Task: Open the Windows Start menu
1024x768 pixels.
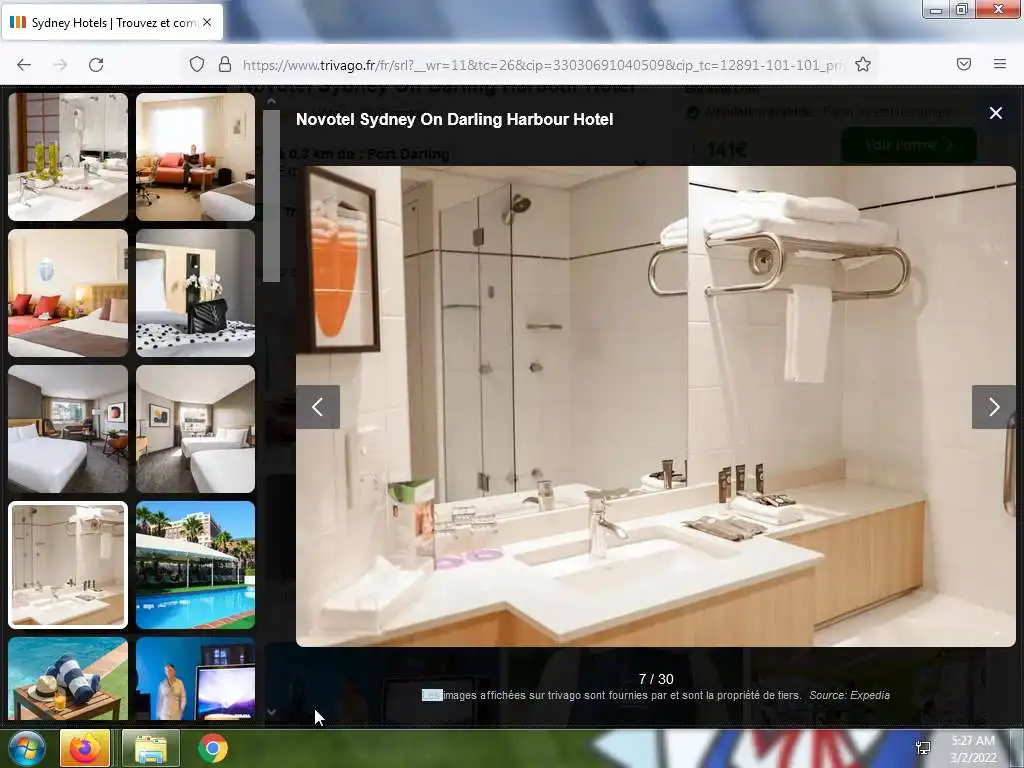Action: coord(27,748)
